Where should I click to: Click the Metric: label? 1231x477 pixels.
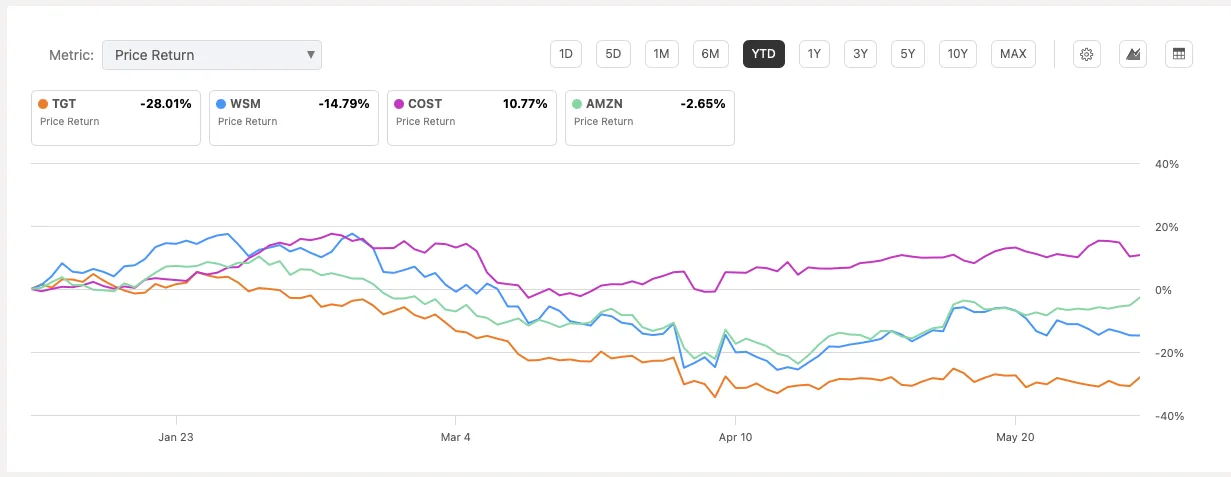[x=71, y=55]
